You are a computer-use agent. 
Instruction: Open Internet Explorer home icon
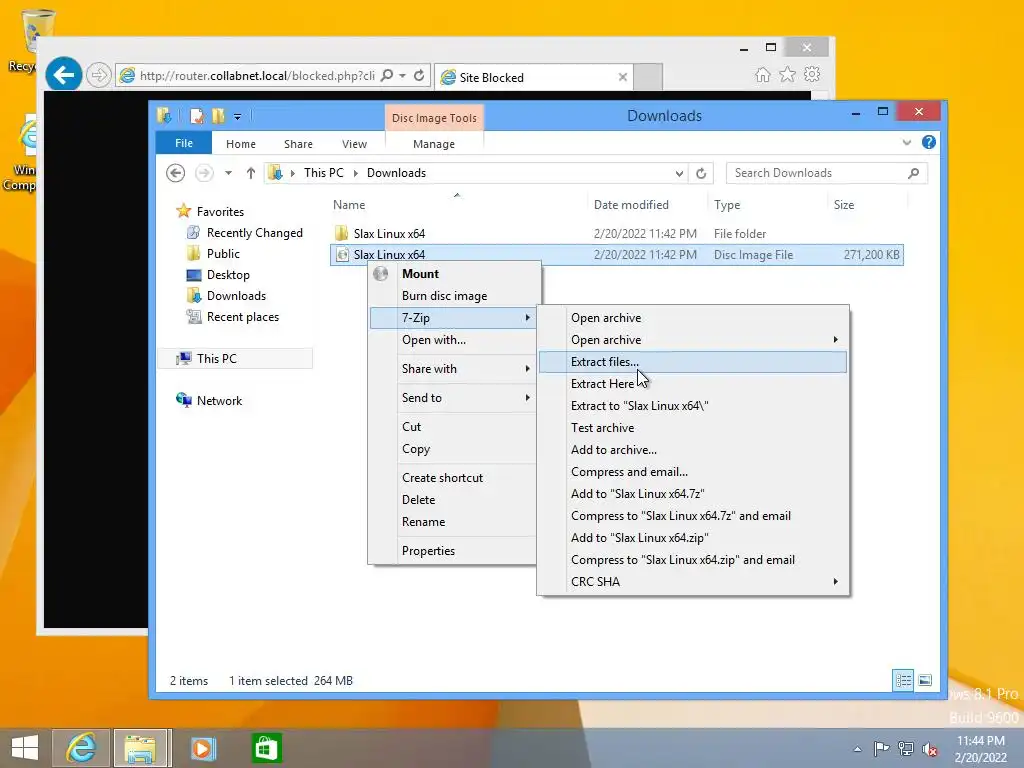tap(762, 74)
